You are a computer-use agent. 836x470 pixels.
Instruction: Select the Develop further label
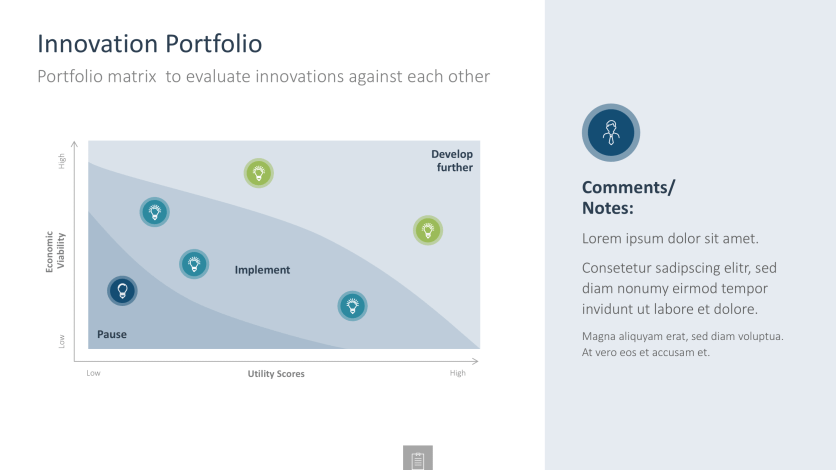tap(452, 160)
